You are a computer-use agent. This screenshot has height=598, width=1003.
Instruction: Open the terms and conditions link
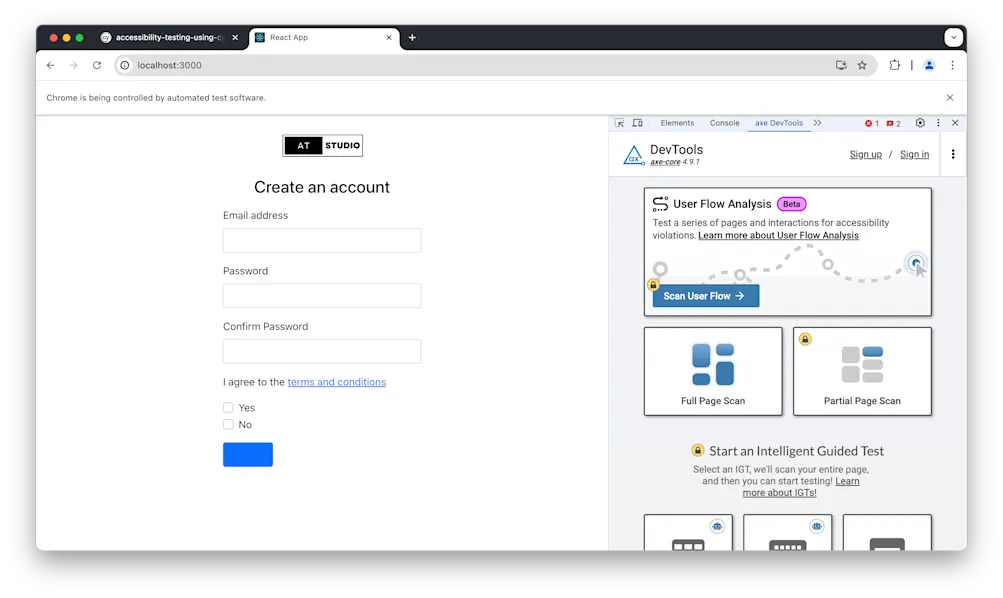[x=336, y=382]
